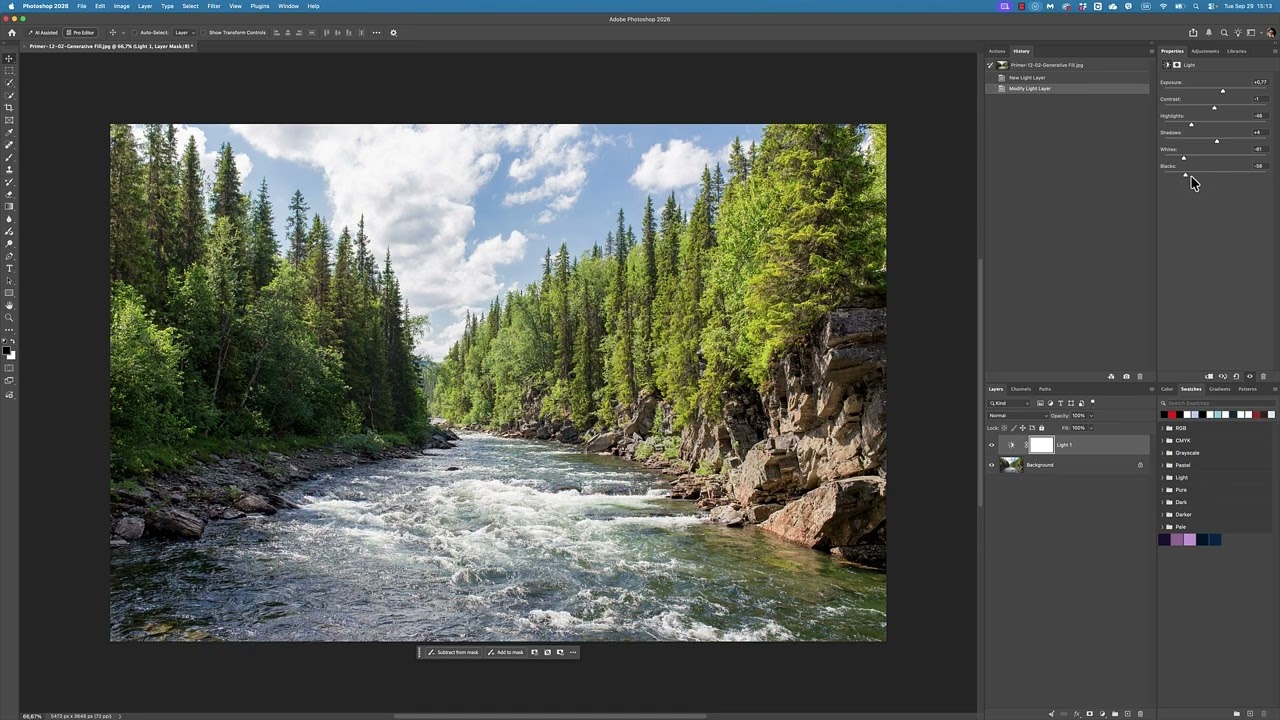Select the Eraser tool
Screen dimensions: 1280x720
click(10, 194)
